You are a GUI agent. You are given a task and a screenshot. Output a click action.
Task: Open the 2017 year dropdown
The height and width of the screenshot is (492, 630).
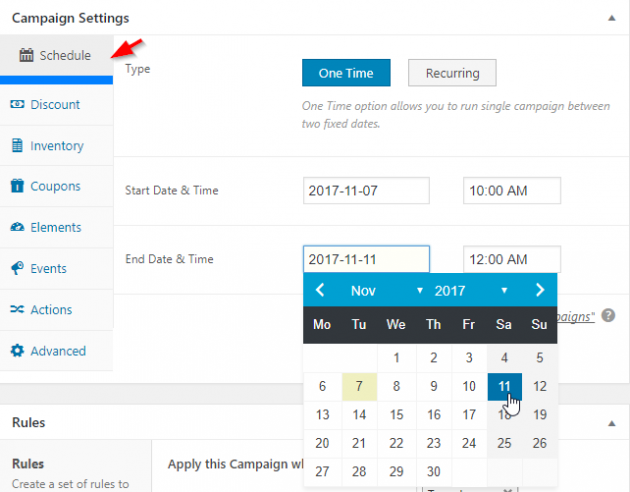(x=471, y=290)
